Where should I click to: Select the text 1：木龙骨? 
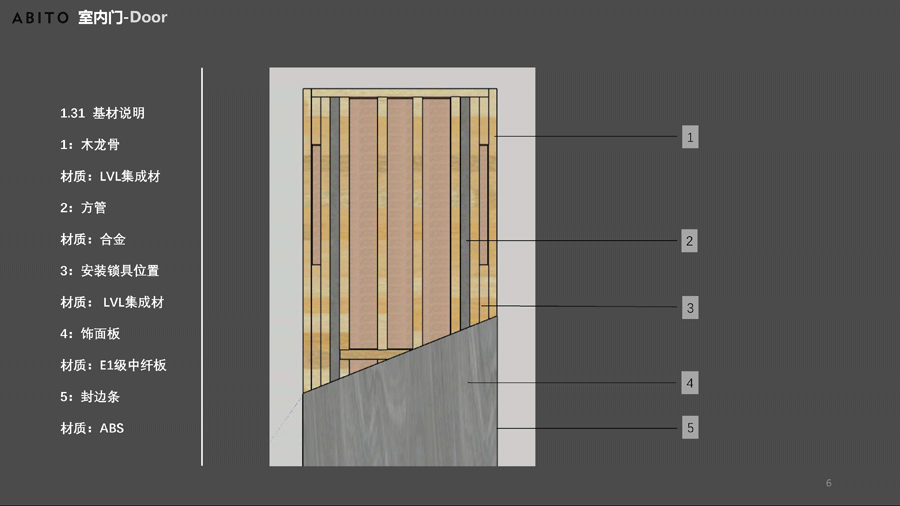point(90,145)
